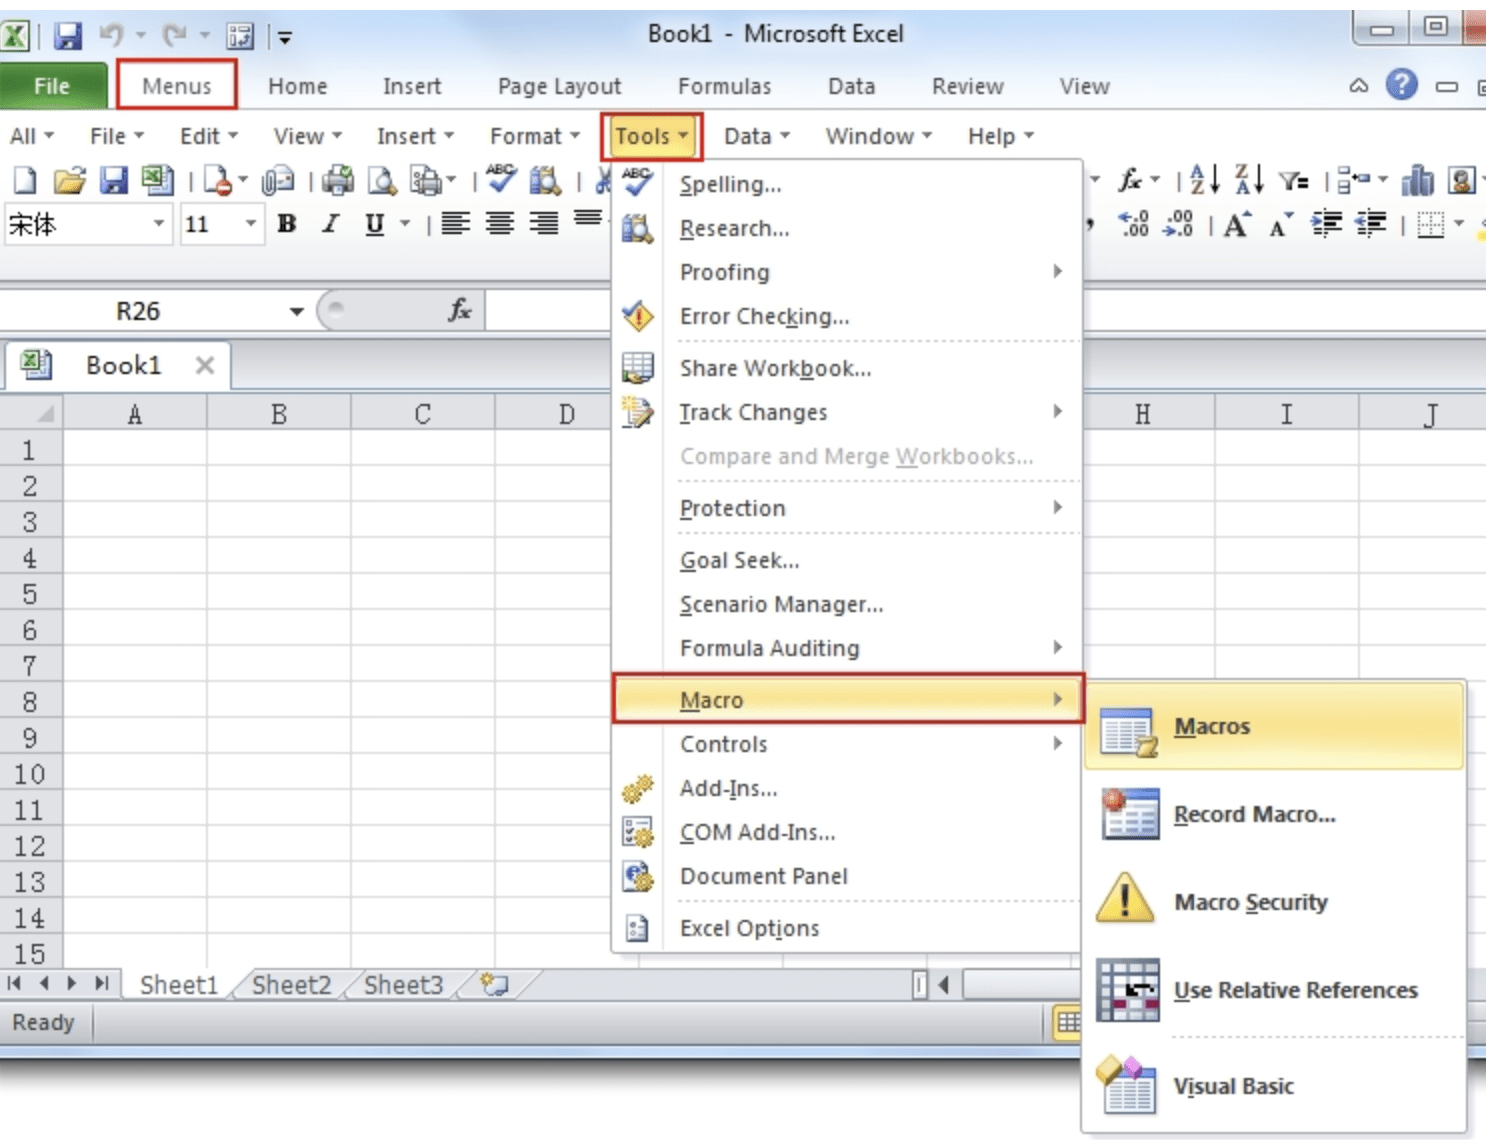This screenshot has width=1508, height=1140.
Task: Toggle Use Relative References
Action: [1275, 990]
